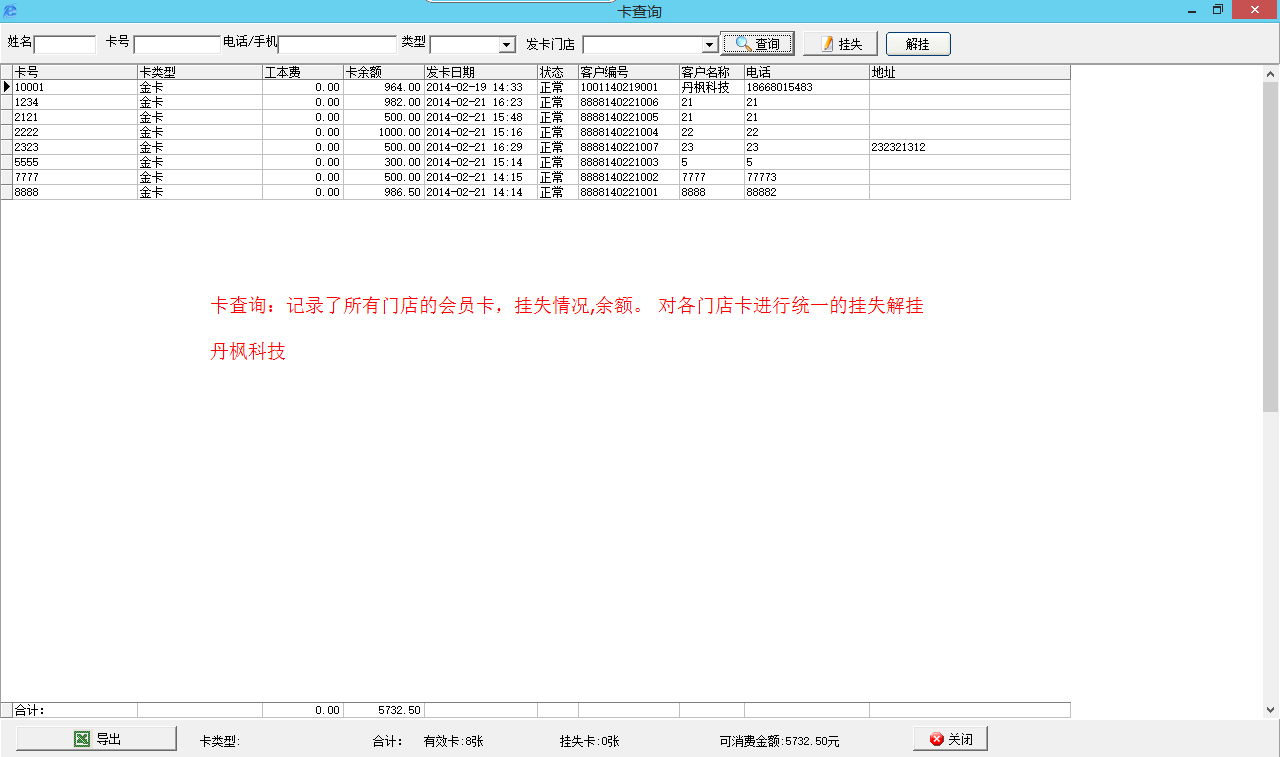Screen dimensions: 1280x757
Task: Click date cell 2014-02-21 16:29
Action: coord(481,147)
